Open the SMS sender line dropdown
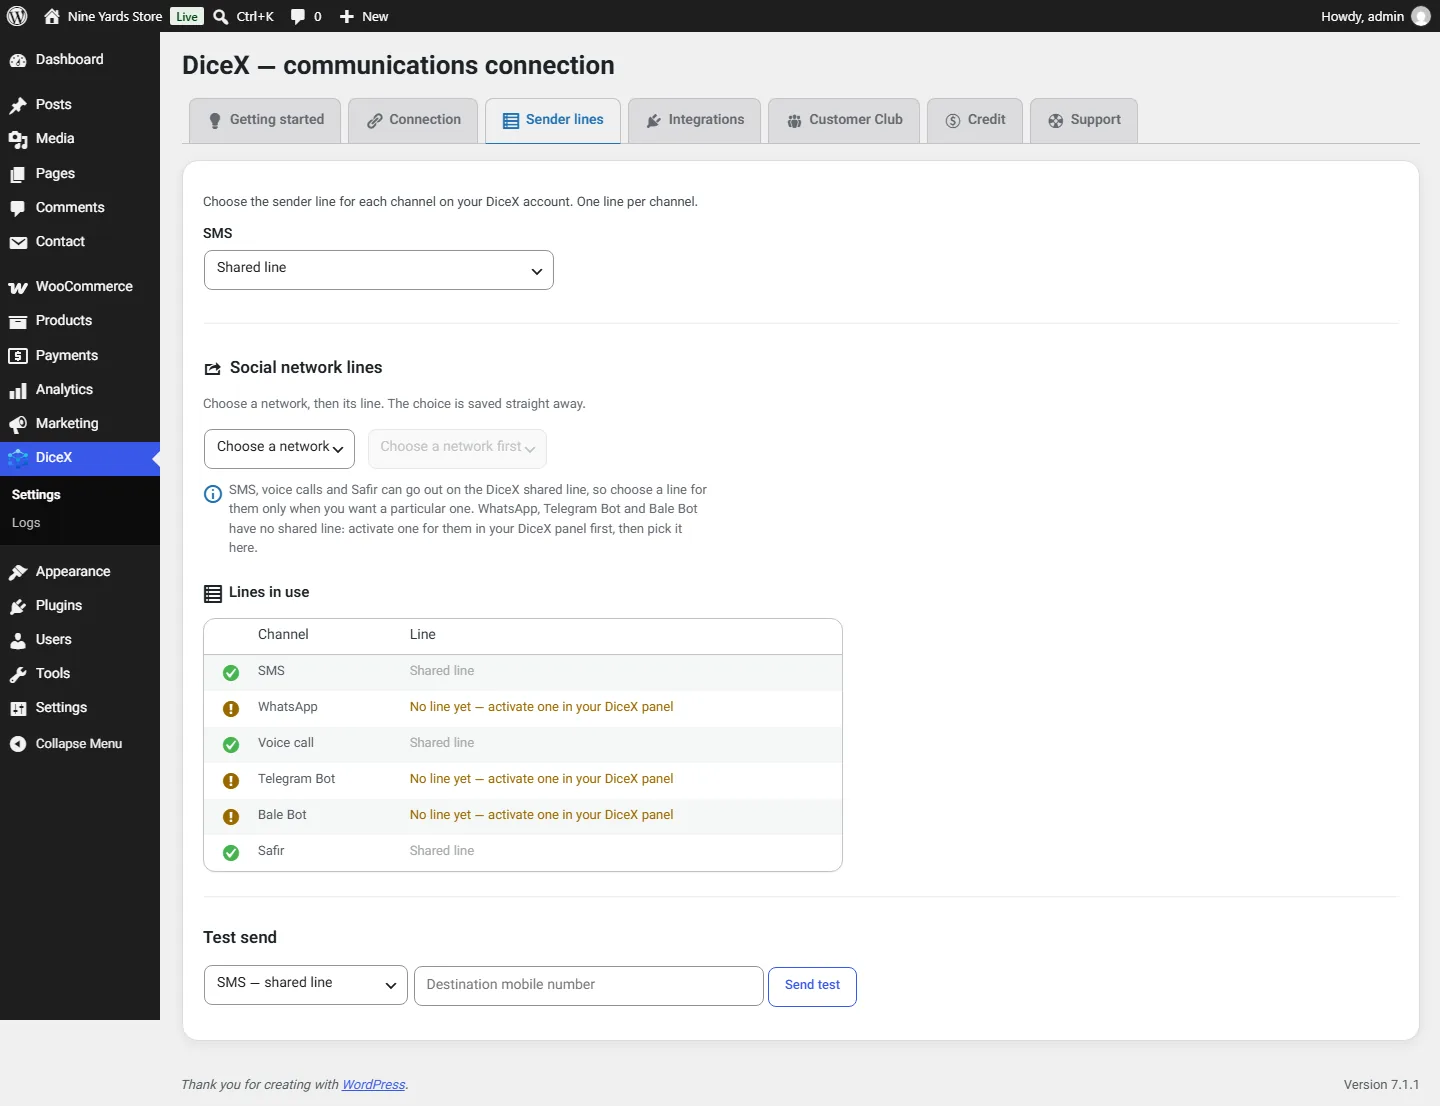 point(379,270)
